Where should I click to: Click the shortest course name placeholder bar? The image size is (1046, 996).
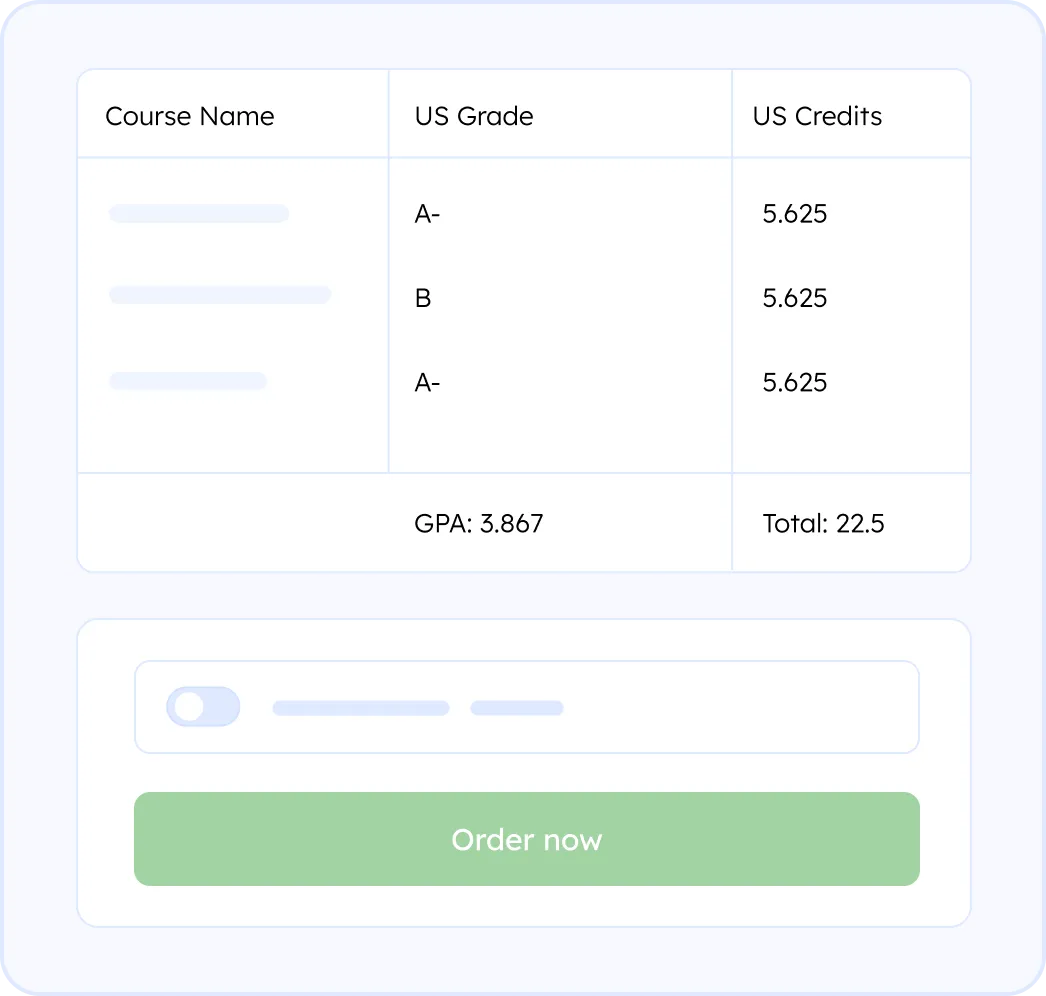[187, 381]
